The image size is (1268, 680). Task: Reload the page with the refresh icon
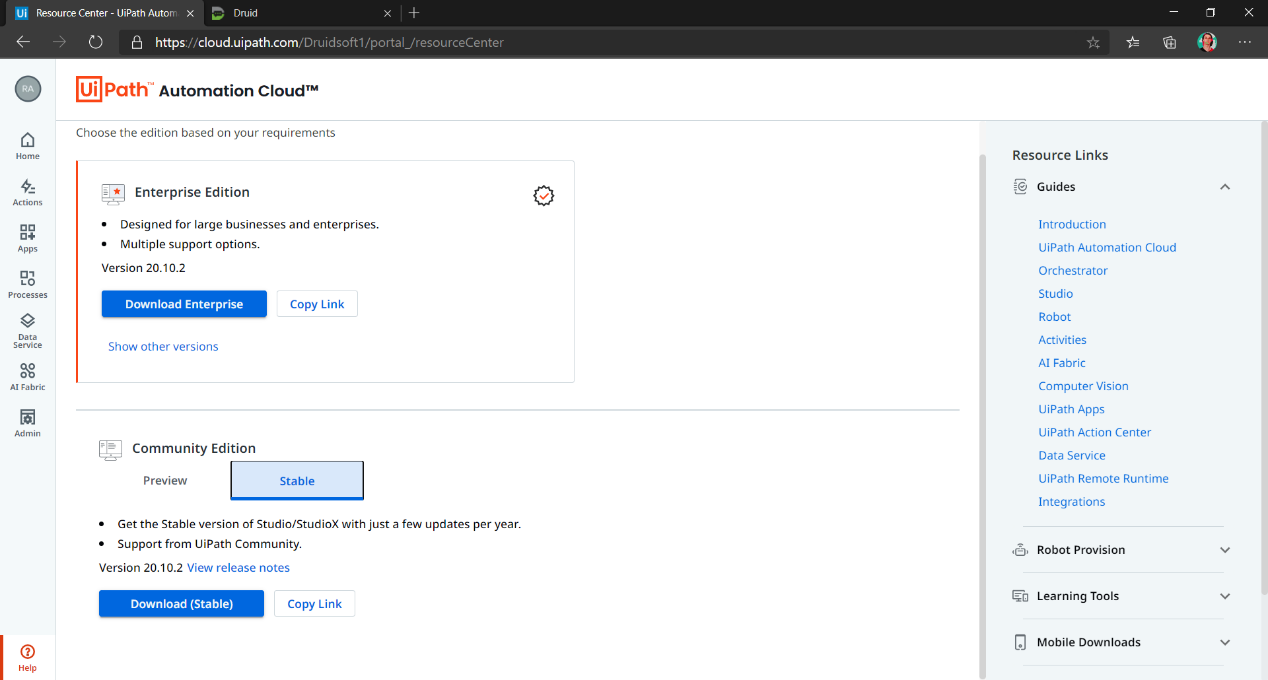coord(96,42)
